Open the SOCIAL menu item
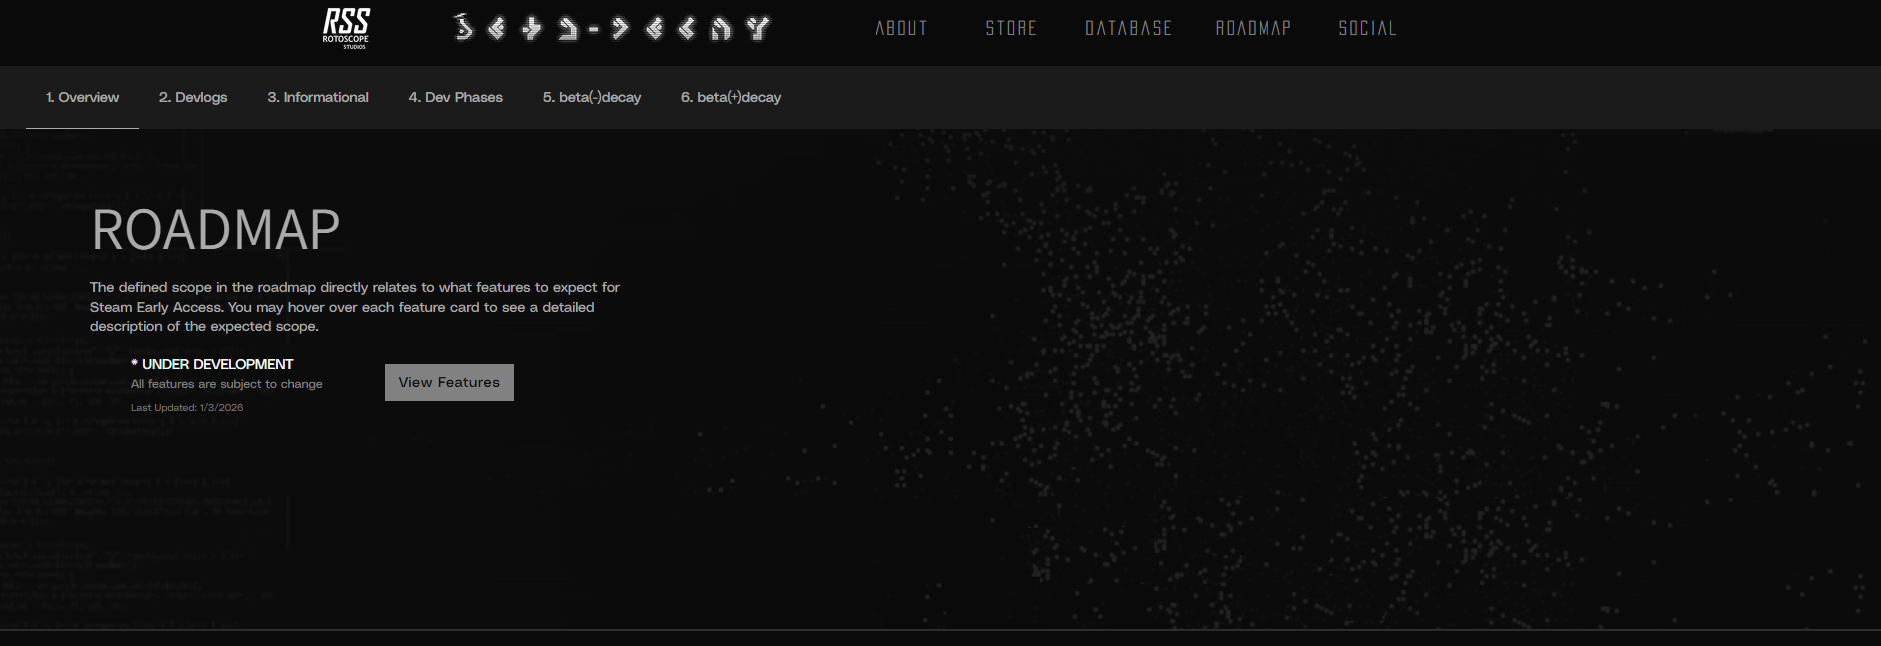The image size is (1881, 646). coord(1367,28)
